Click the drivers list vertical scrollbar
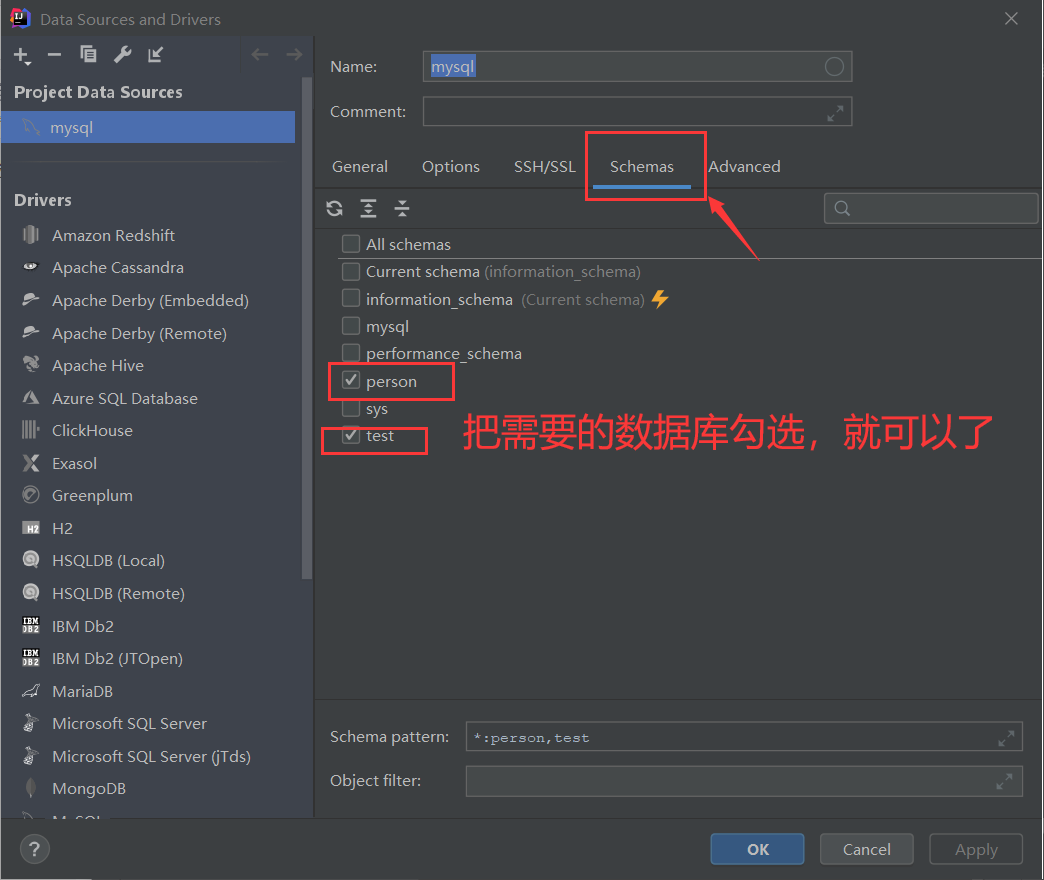This screenshot has height=880, width=1044. [x=307, y=328]
